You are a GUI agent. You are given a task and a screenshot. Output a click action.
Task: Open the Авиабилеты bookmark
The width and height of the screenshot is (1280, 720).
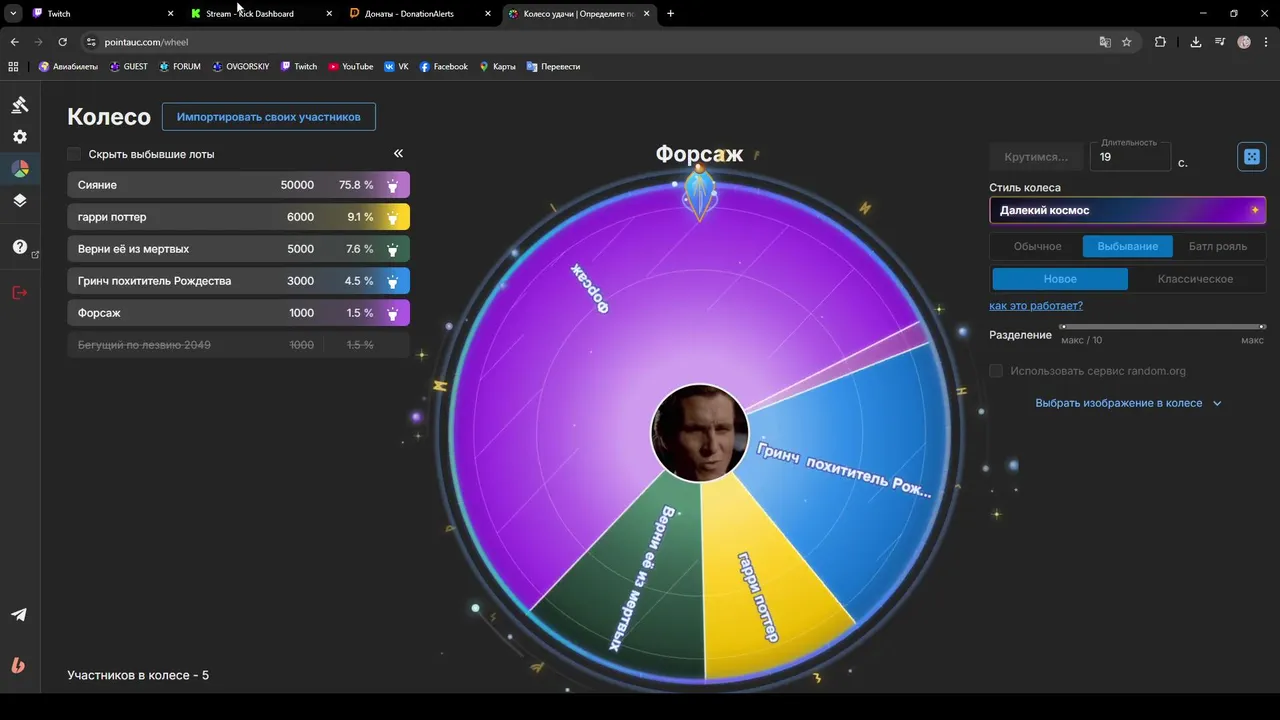pos(68,67)
